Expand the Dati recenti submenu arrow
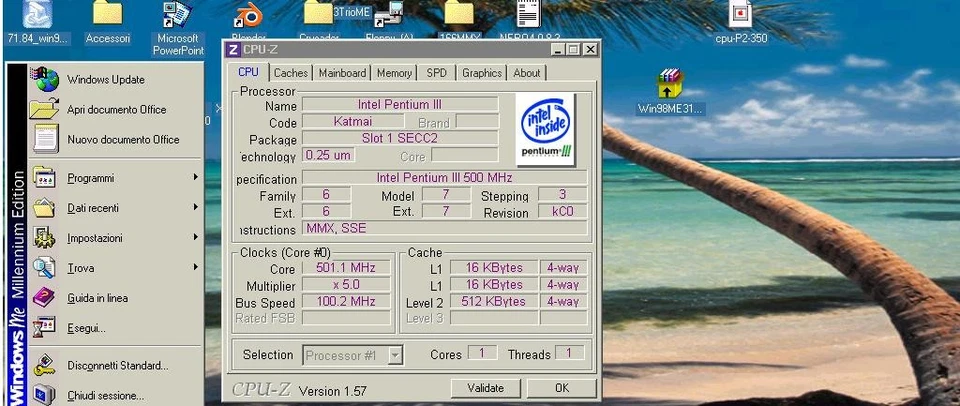 point(196,208)
